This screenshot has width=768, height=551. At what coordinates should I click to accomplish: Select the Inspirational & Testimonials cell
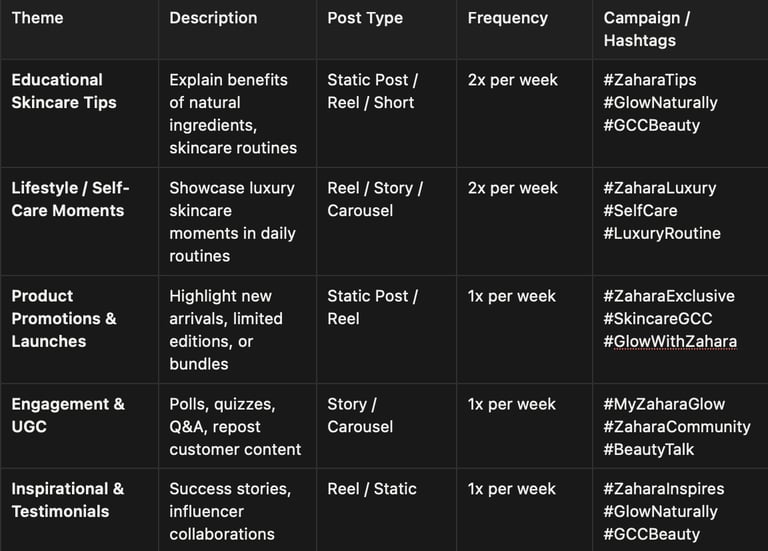79,510
